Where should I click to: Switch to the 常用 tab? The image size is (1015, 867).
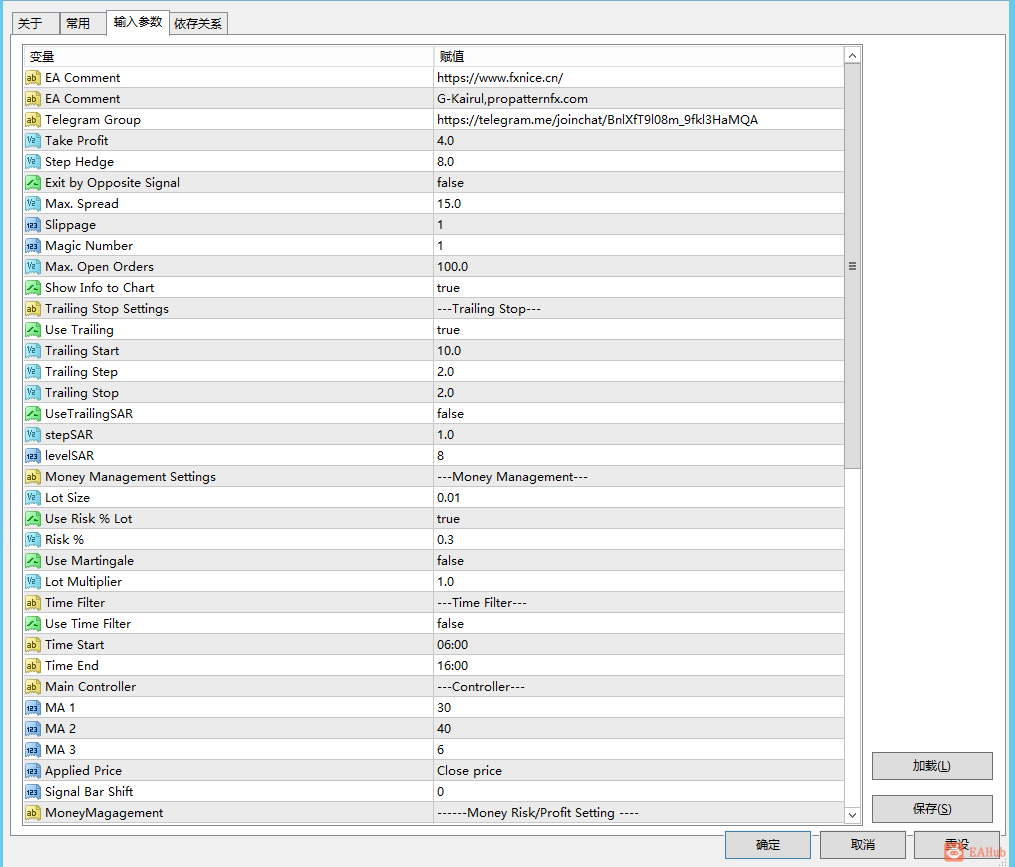coord(83,23)
